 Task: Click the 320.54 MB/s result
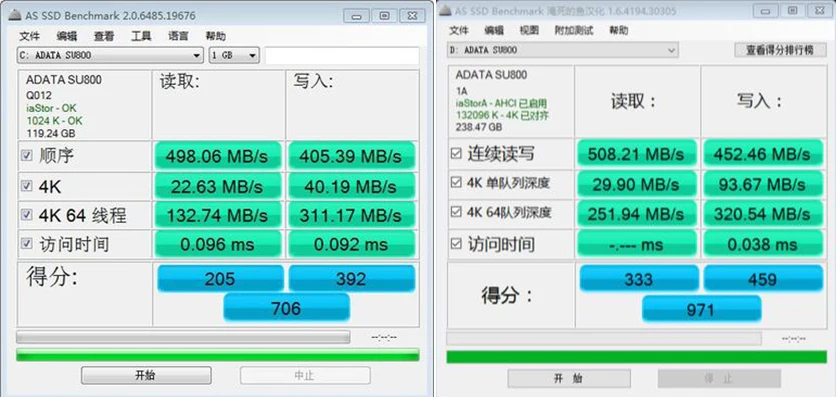pos(762,213)
